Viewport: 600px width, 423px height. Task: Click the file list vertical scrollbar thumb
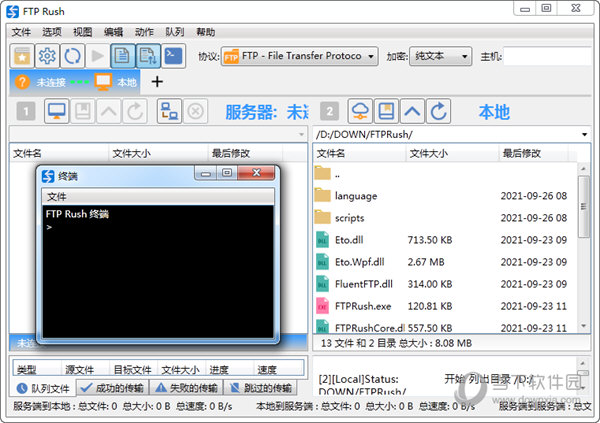[584, 207]
